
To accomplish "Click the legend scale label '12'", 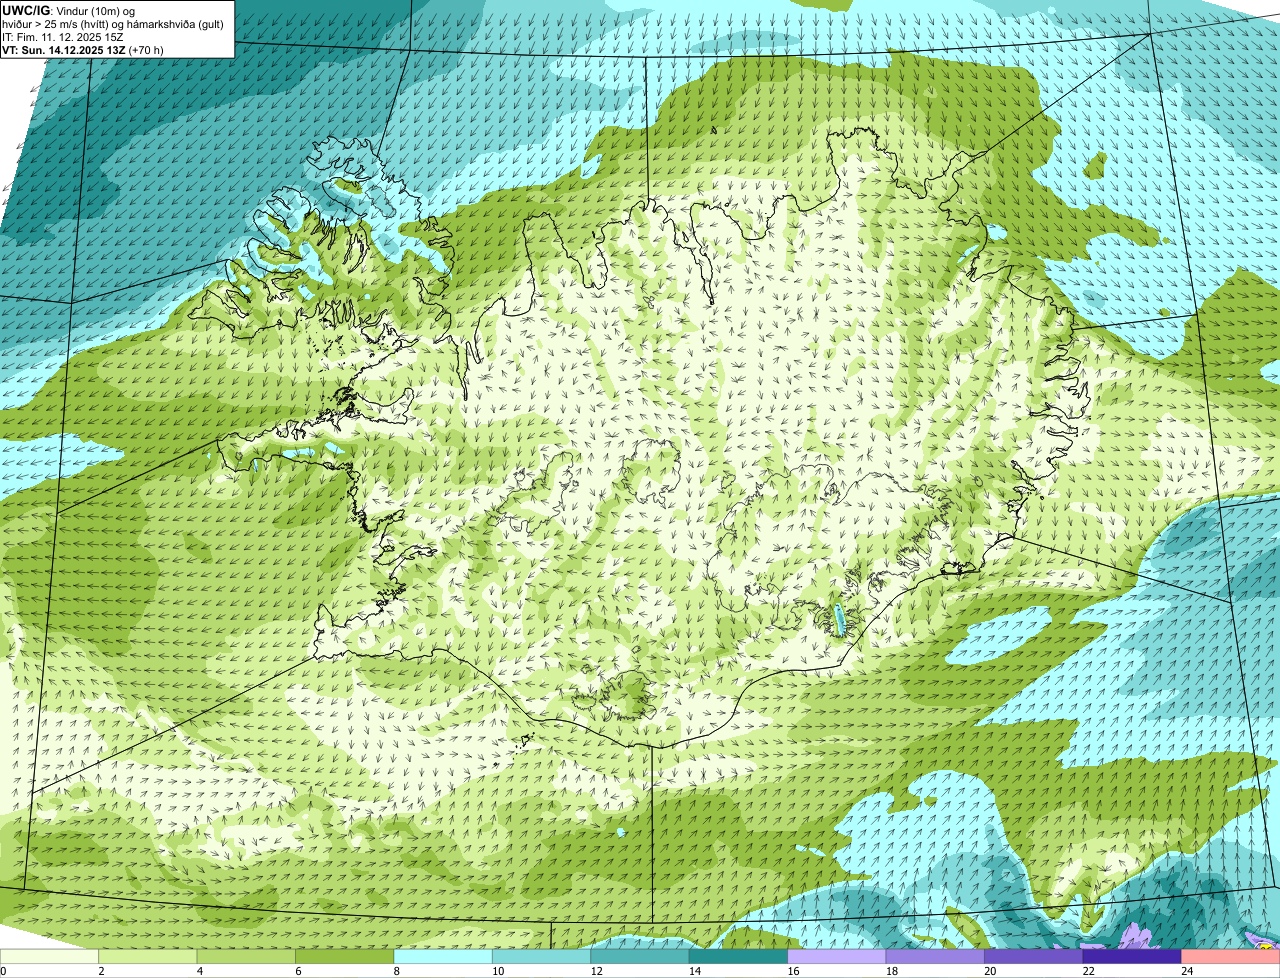I will click(596, 971).
